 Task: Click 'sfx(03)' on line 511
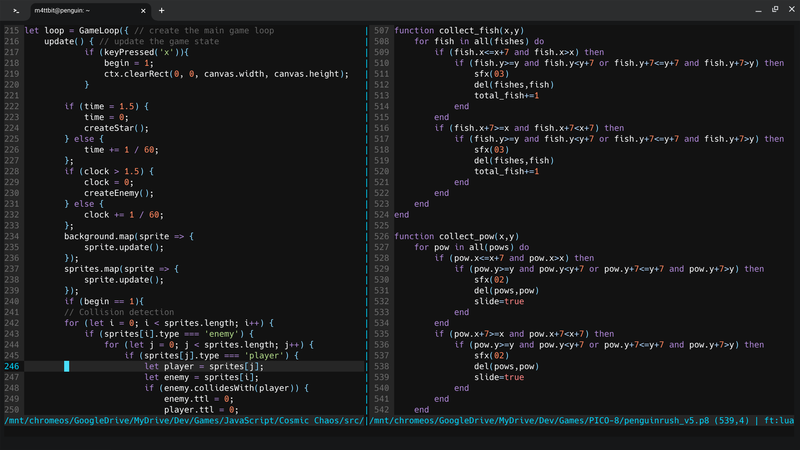[492, 74]
